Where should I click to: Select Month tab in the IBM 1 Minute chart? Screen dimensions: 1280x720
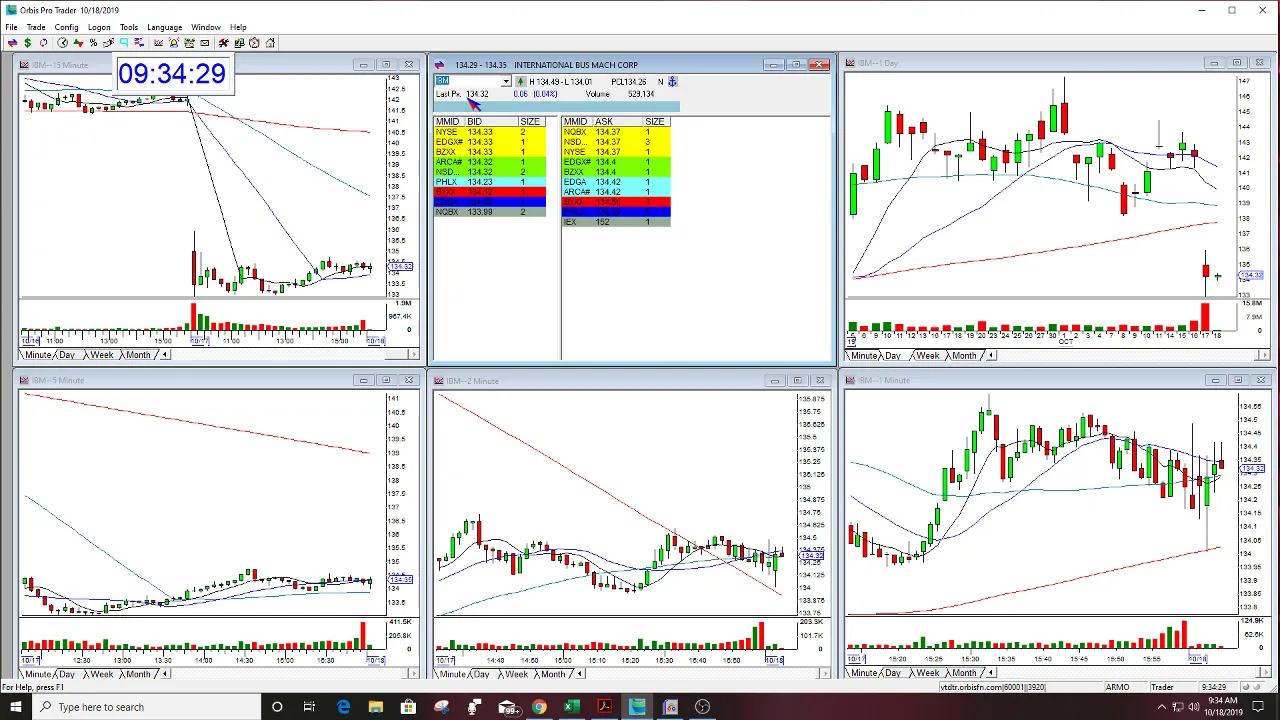pyautogui.click(x=964, y=674)
